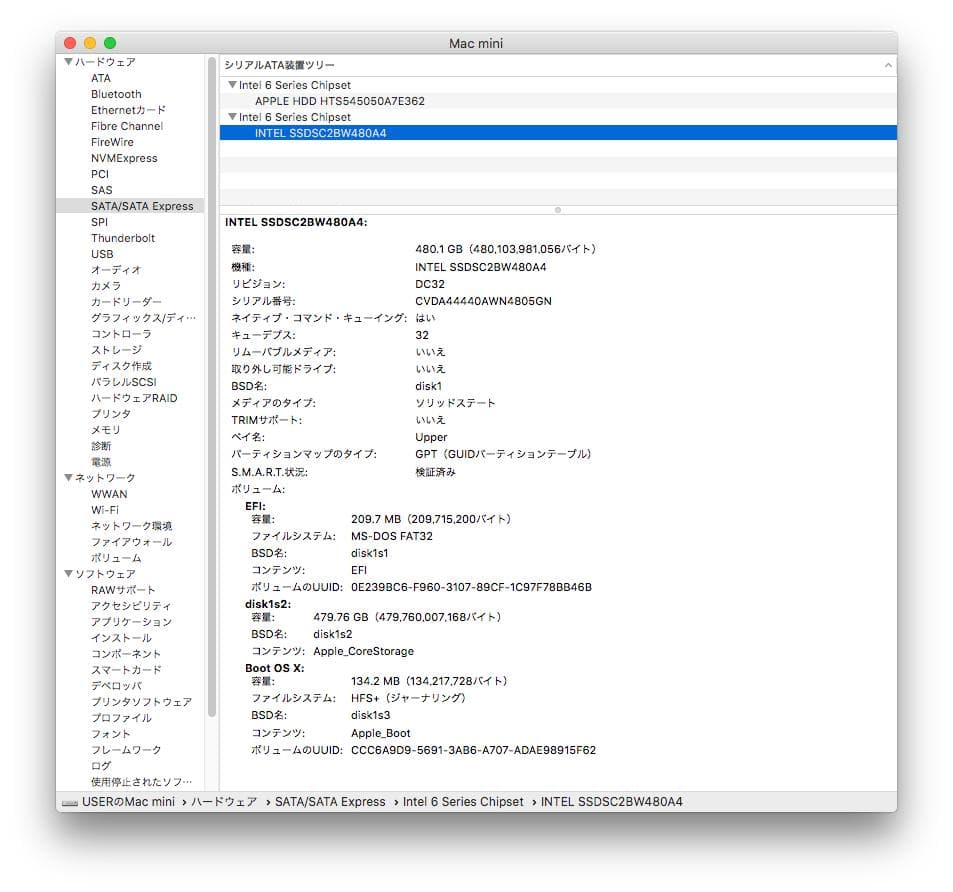Image resolution: width=953 pixels, height=892 pixels.
Task: Select SPI in the sidebar
Action: click(x=99, y=222)
